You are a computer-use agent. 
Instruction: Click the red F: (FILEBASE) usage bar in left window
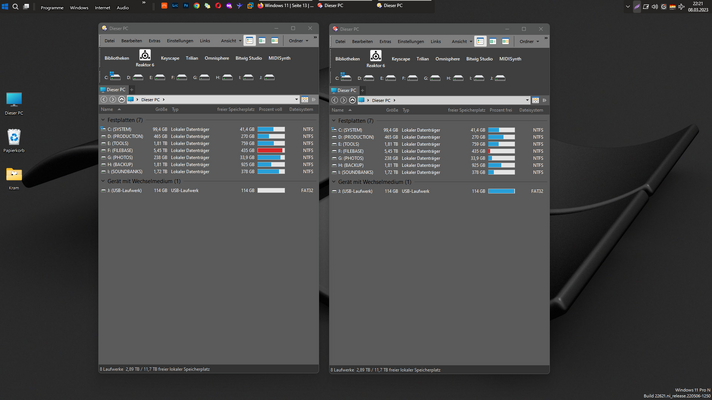270,150
